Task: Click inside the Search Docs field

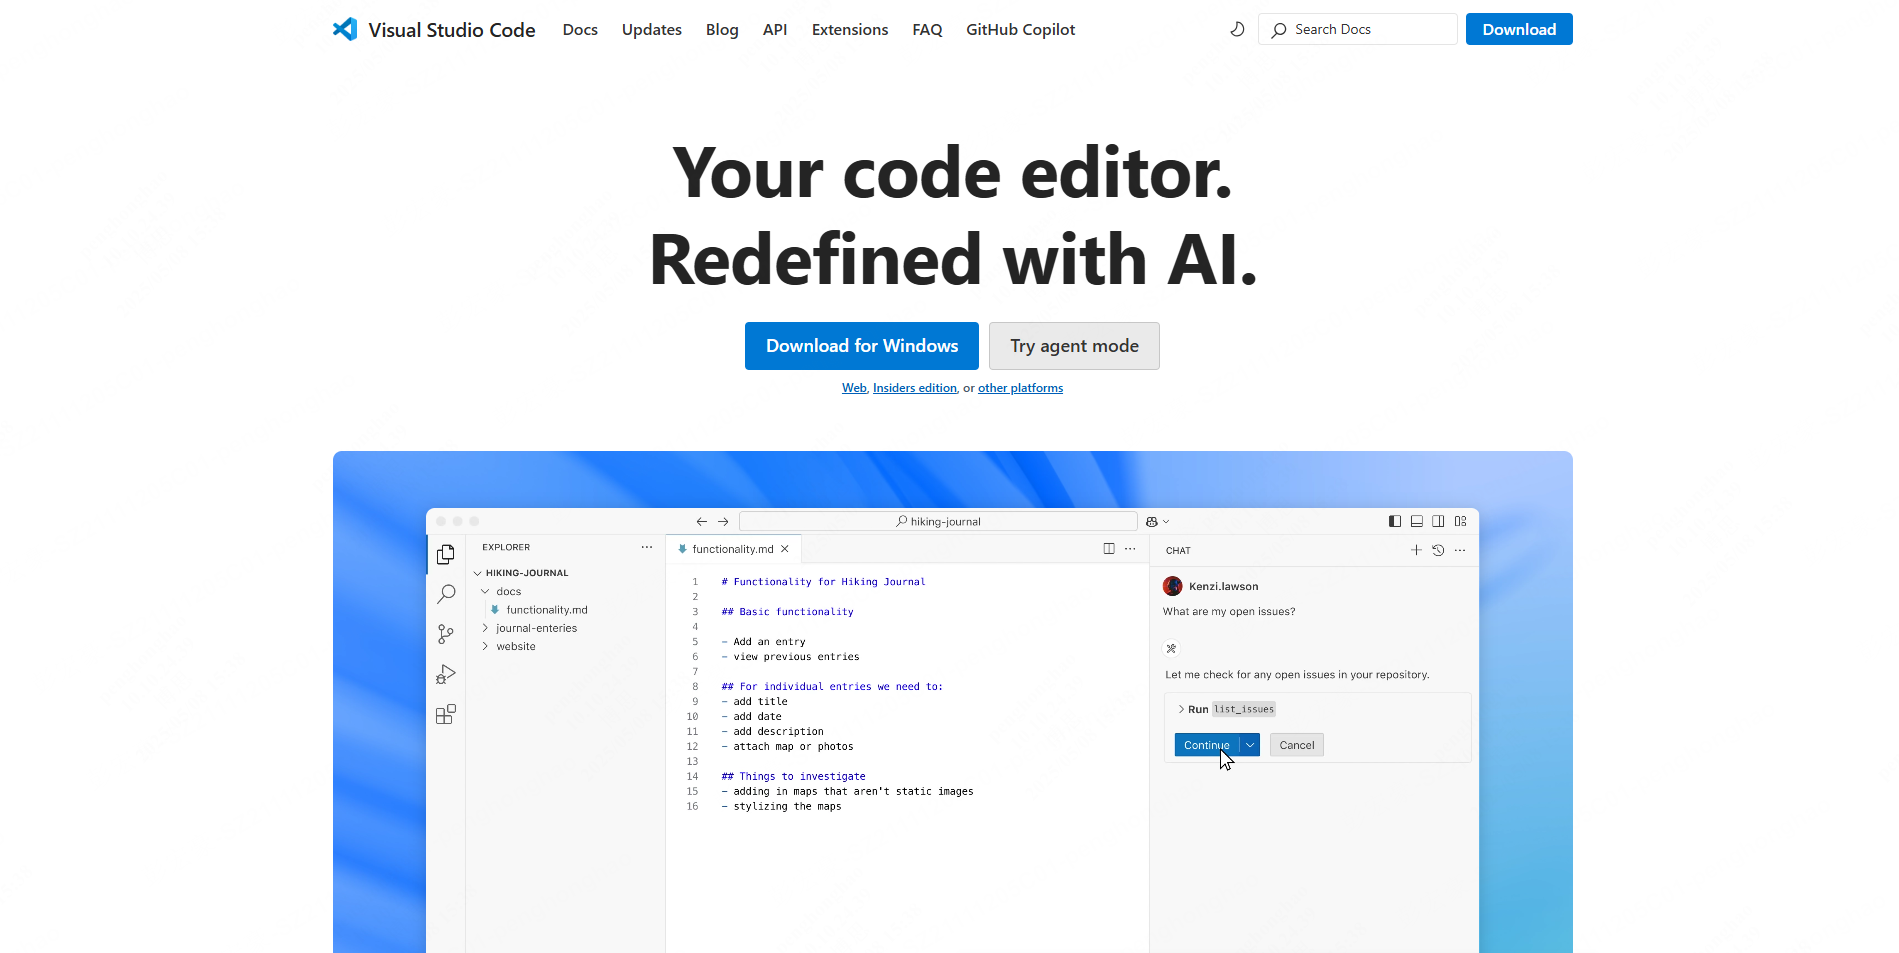Action: [x=1357, y=29]
